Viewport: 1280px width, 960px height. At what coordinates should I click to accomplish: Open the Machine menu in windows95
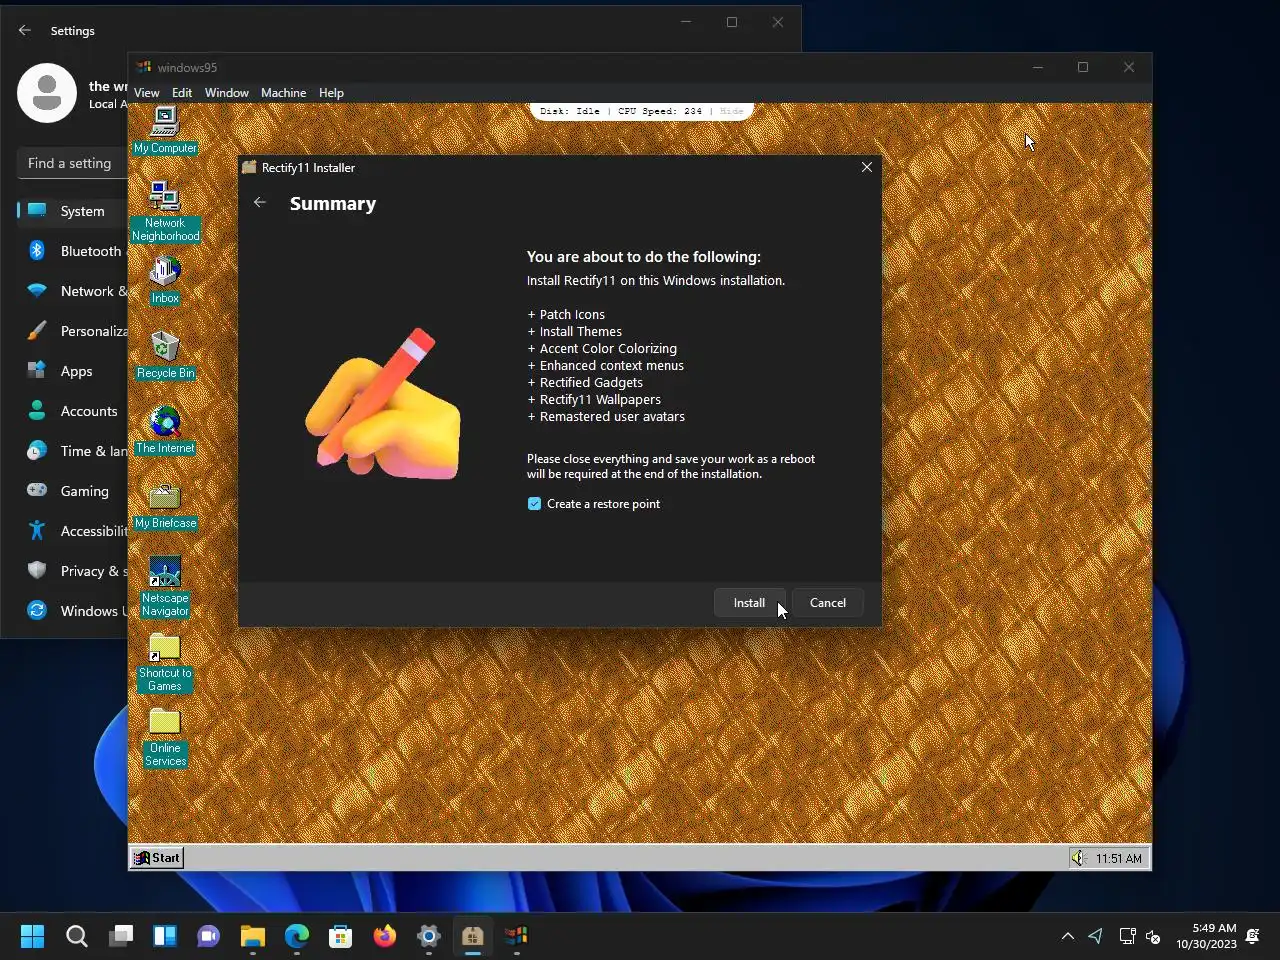tap(284, 92)
